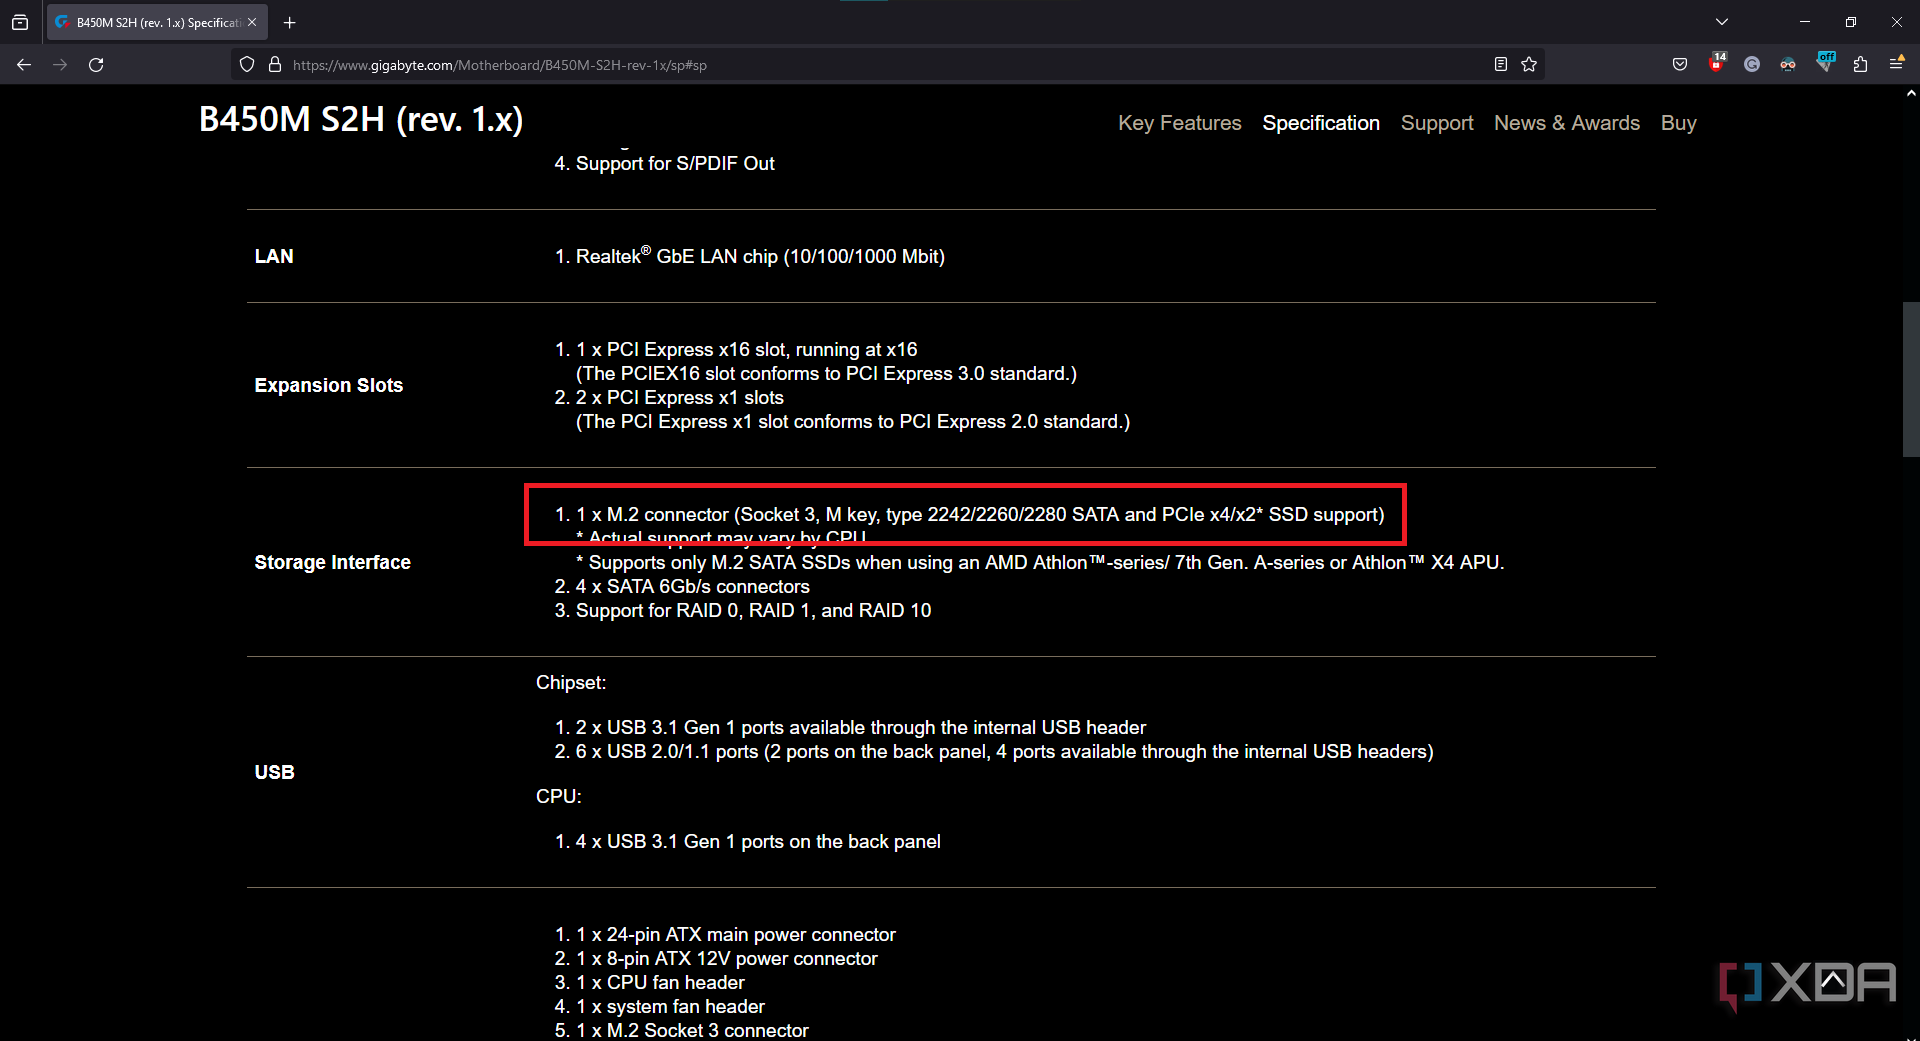Click the 24-pin ATX main power connector line
1920x1041 pixels.
[x=736, y=934]
